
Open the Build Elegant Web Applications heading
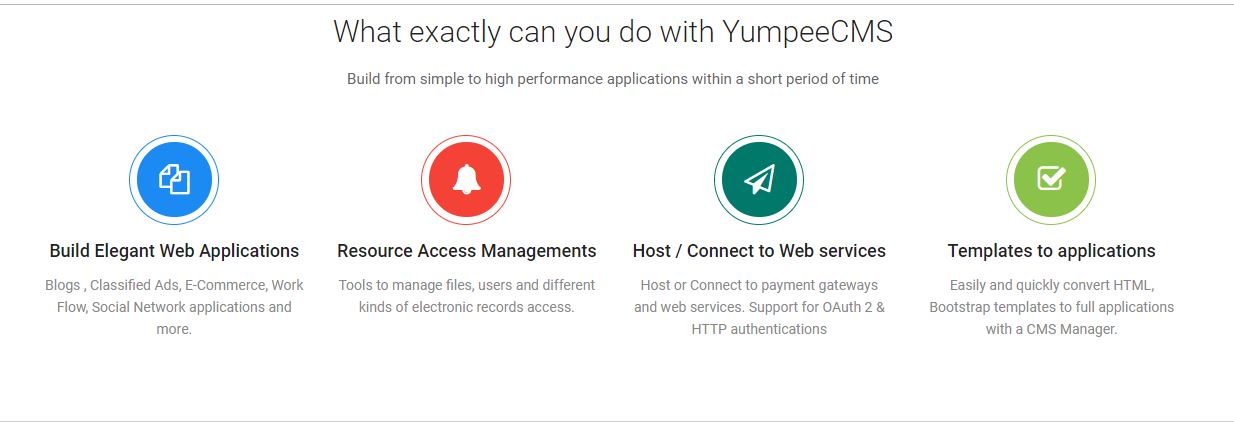[174, 251]
